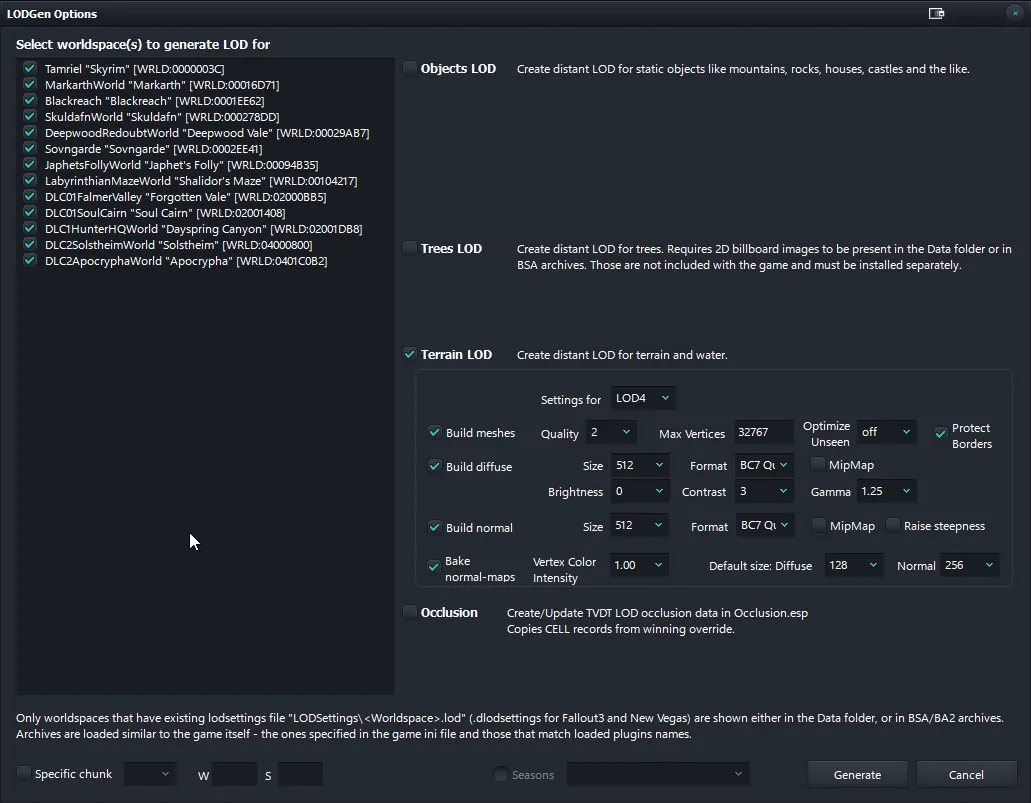Open Default size Normal 256 dropdown
This screenshot has width=1031, height=803.
pyautogui.click(x=970, y=565)
